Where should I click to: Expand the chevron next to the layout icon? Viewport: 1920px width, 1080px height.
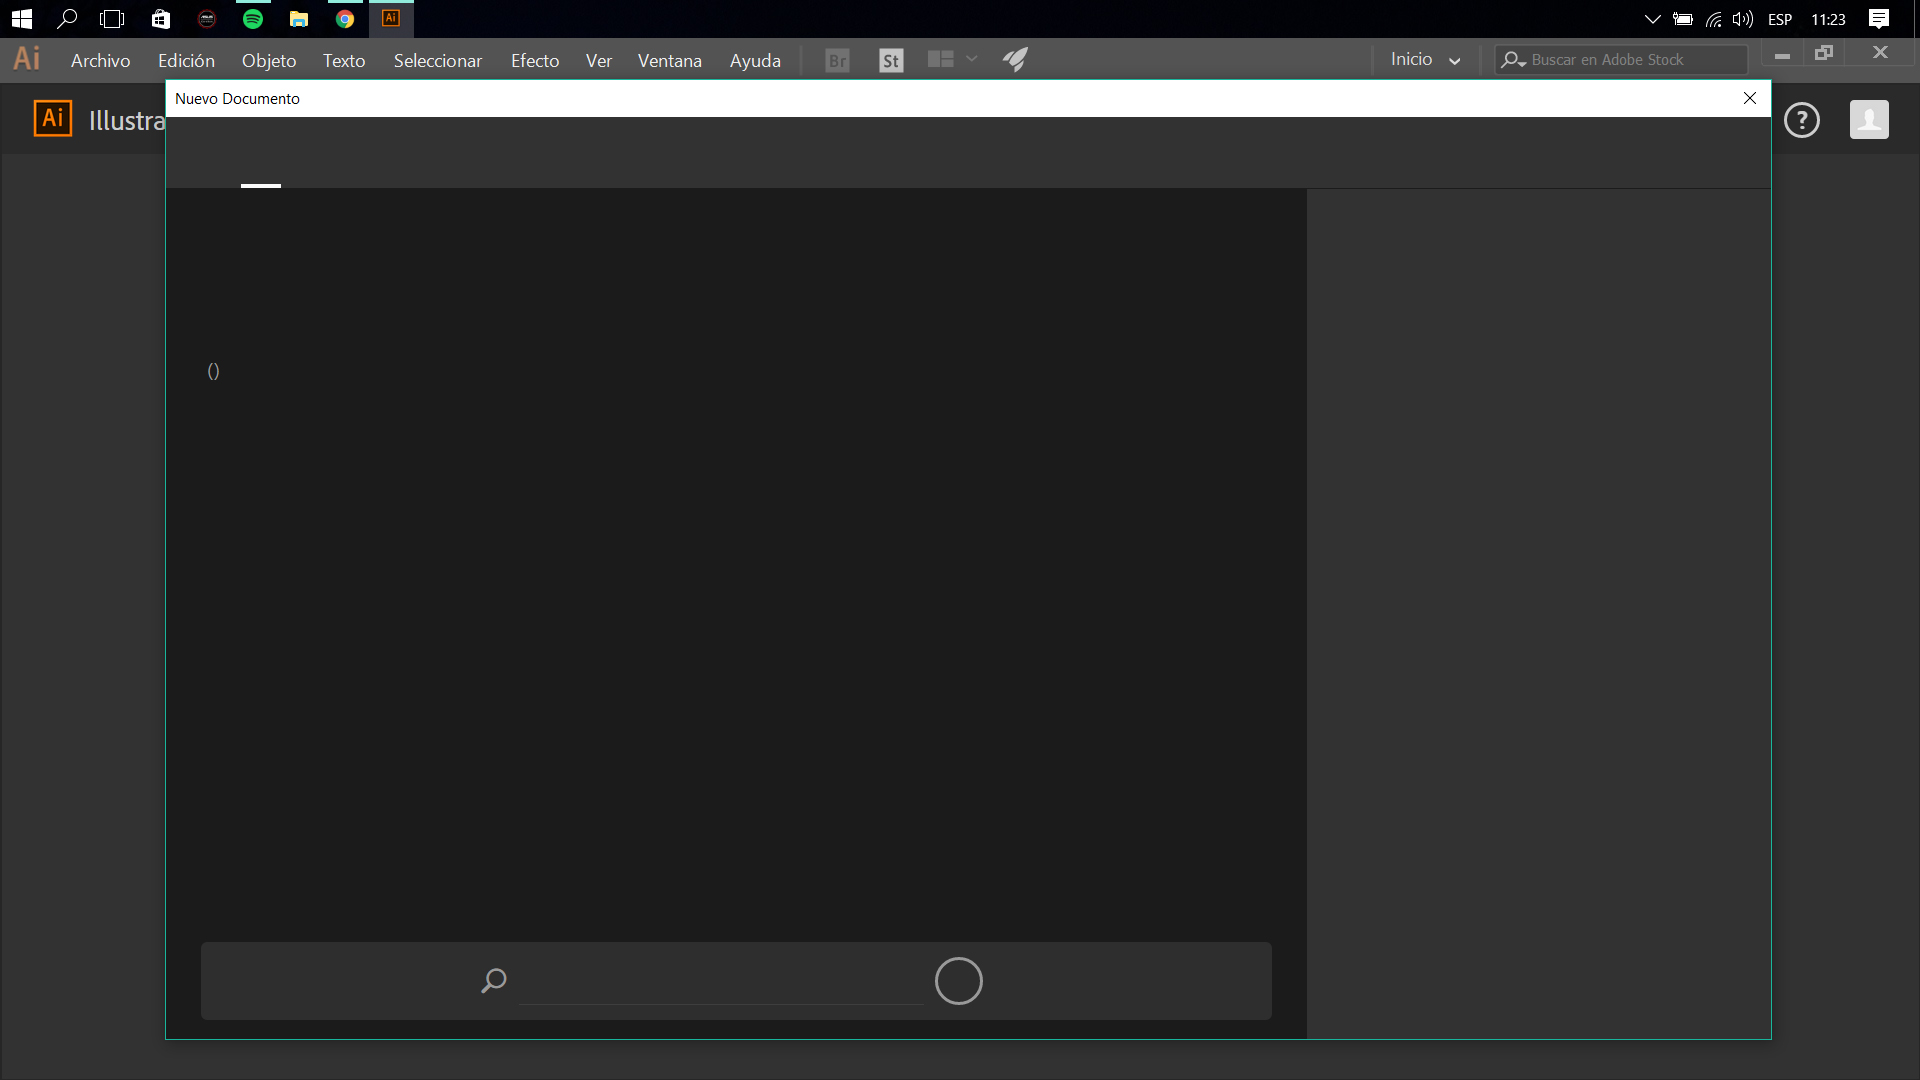972,60
